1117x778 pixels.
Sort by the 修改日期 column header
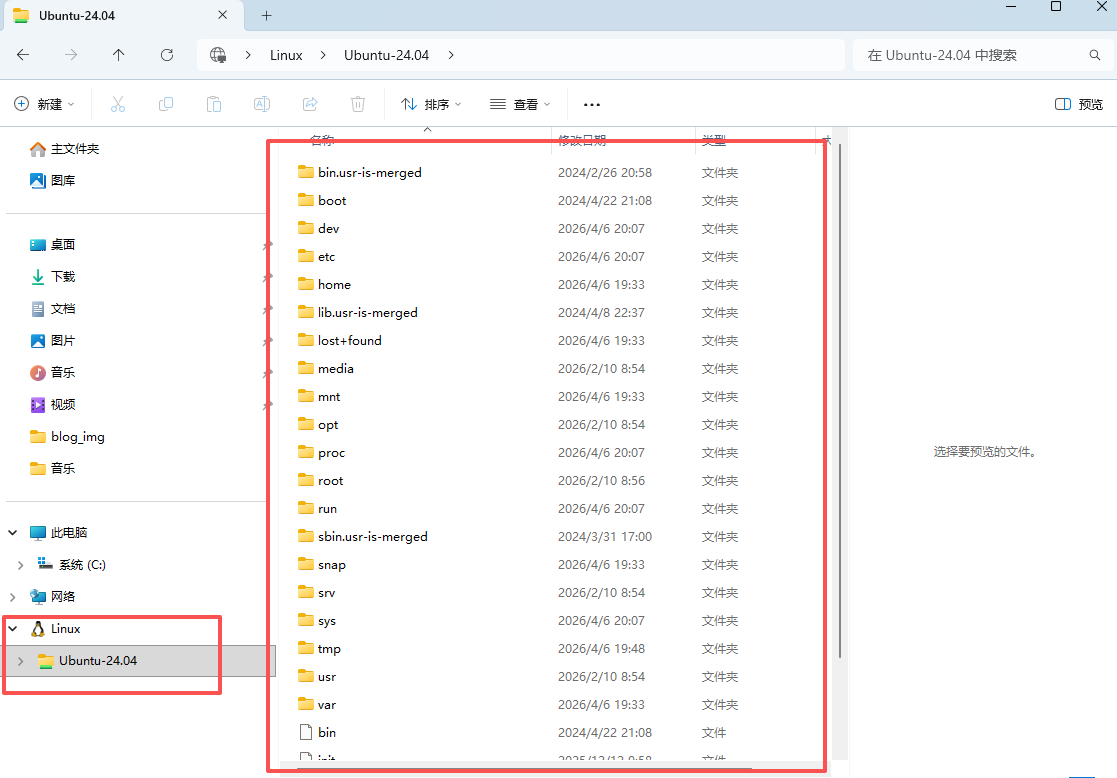pos(582,140)
